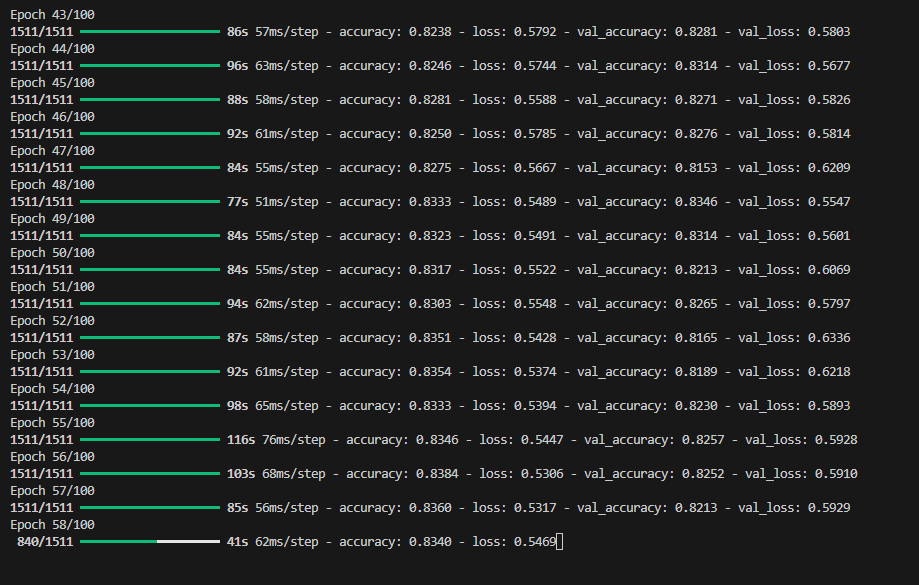Click the white unfinished portion of progress bar

188,542
